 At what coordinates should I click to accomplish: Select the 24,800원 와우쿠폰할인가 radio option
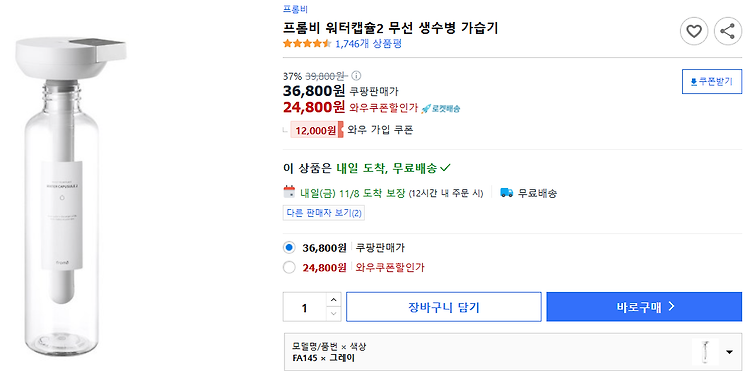click(289, 267)
